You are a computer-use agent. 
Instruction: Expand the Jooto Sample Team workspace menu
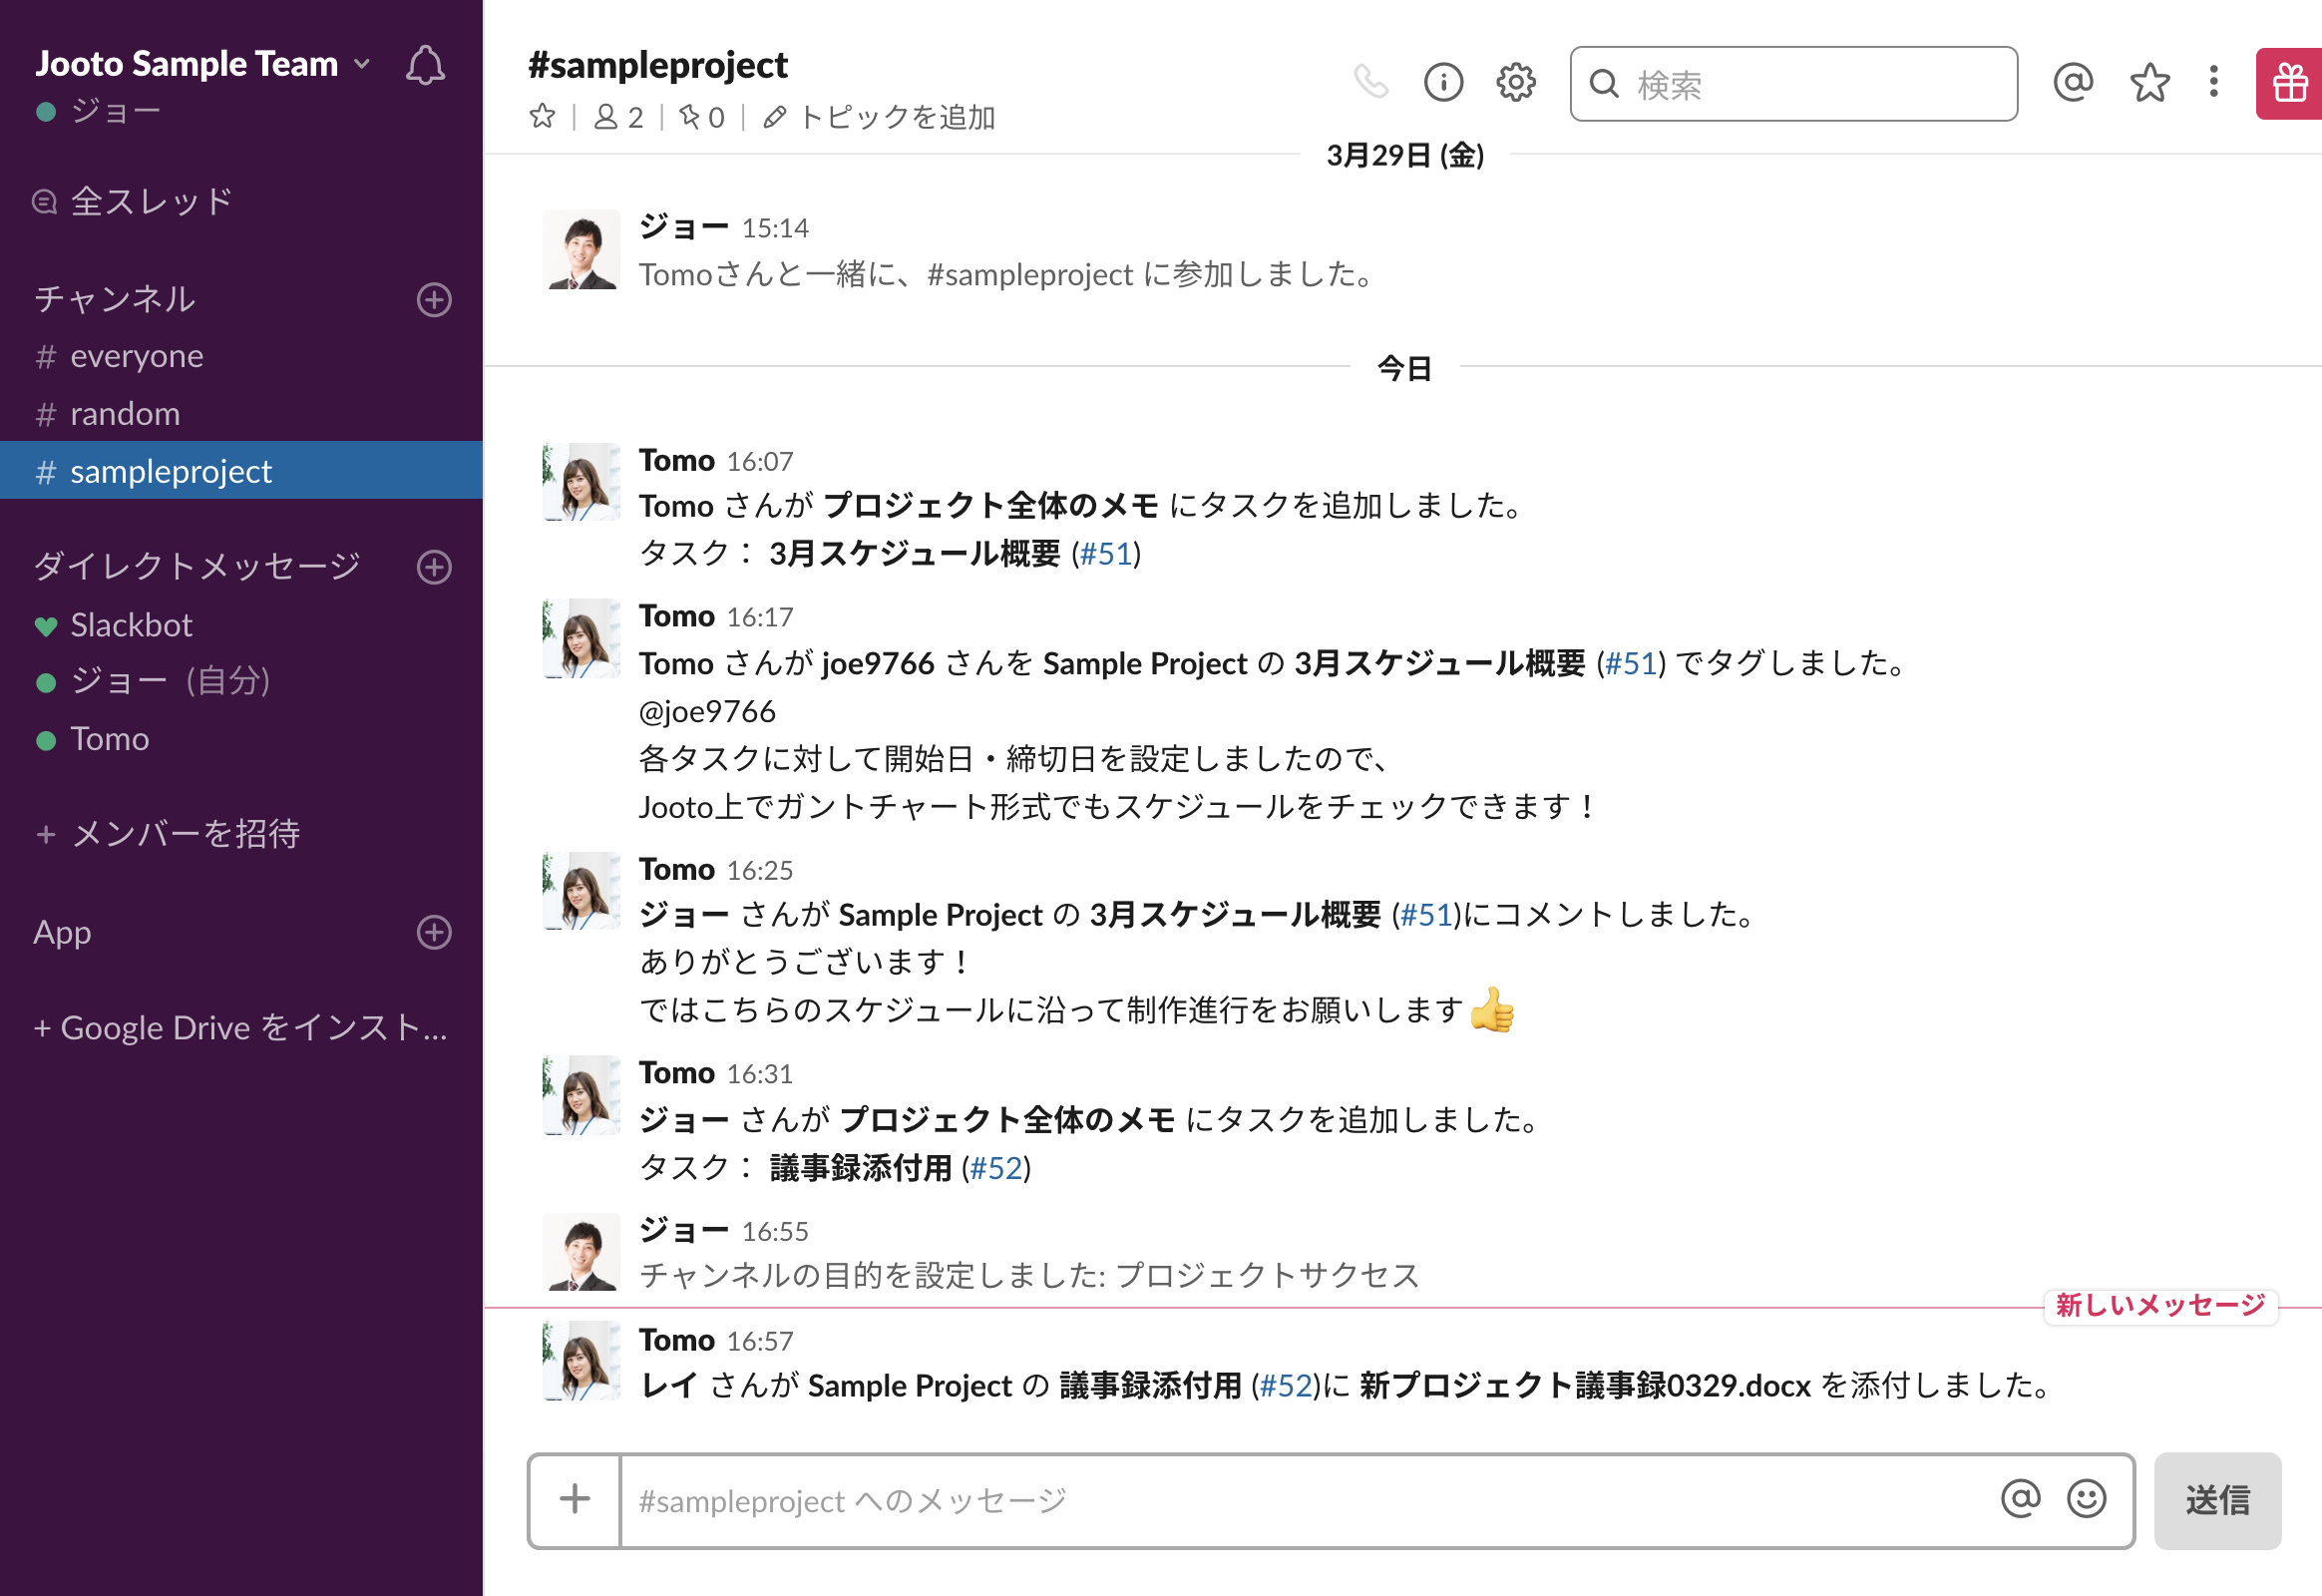203,64
